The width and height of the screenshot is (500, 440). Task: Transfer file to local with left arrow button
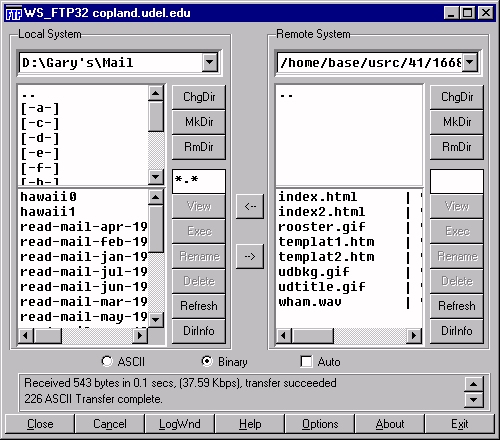coord(250,206)
